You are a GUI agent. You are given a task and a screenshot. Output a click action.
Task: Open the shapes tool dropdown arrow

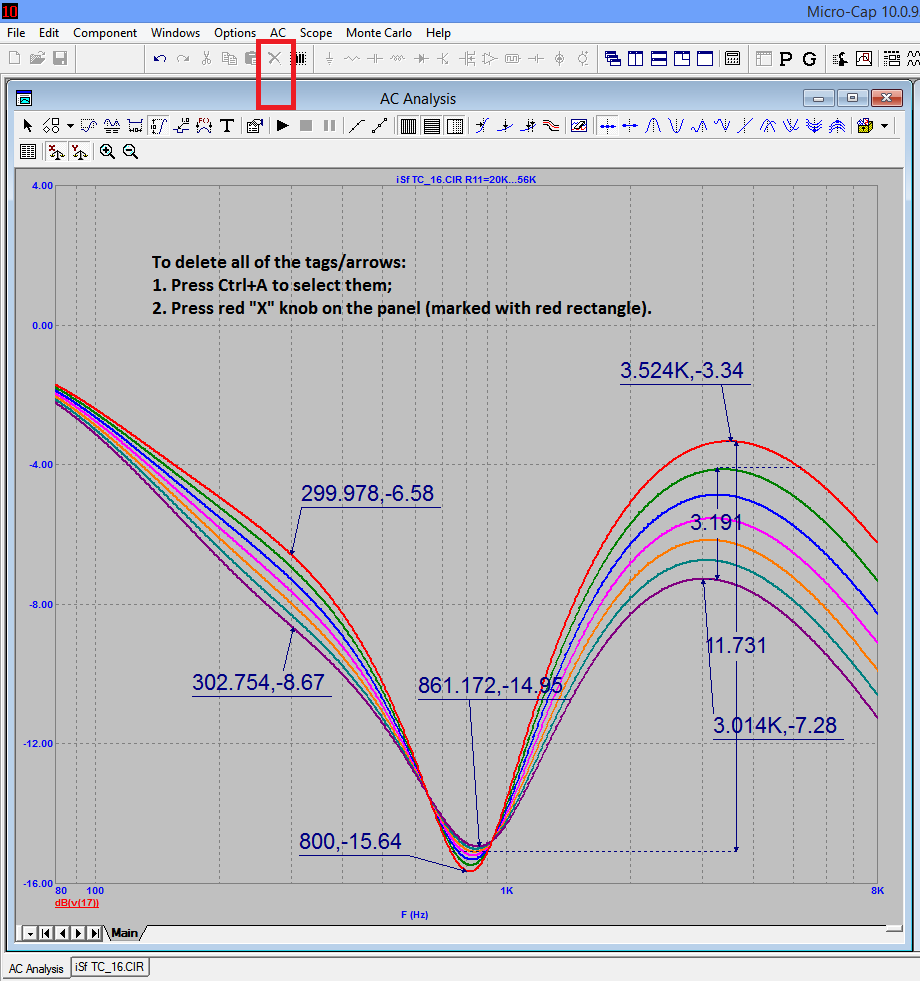[70, 126]
